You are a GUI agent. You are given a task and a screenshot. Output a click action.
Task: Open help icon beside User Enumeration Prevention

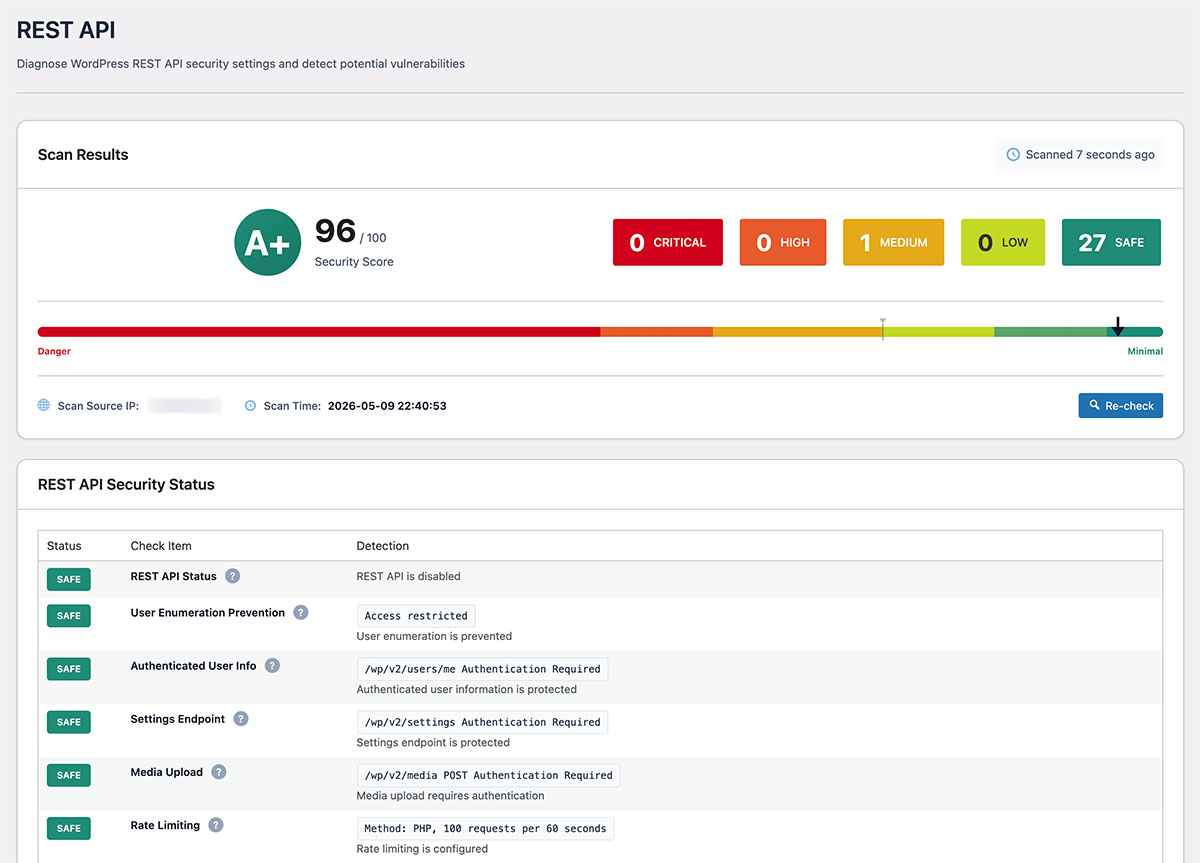click(x=301, y=613)
